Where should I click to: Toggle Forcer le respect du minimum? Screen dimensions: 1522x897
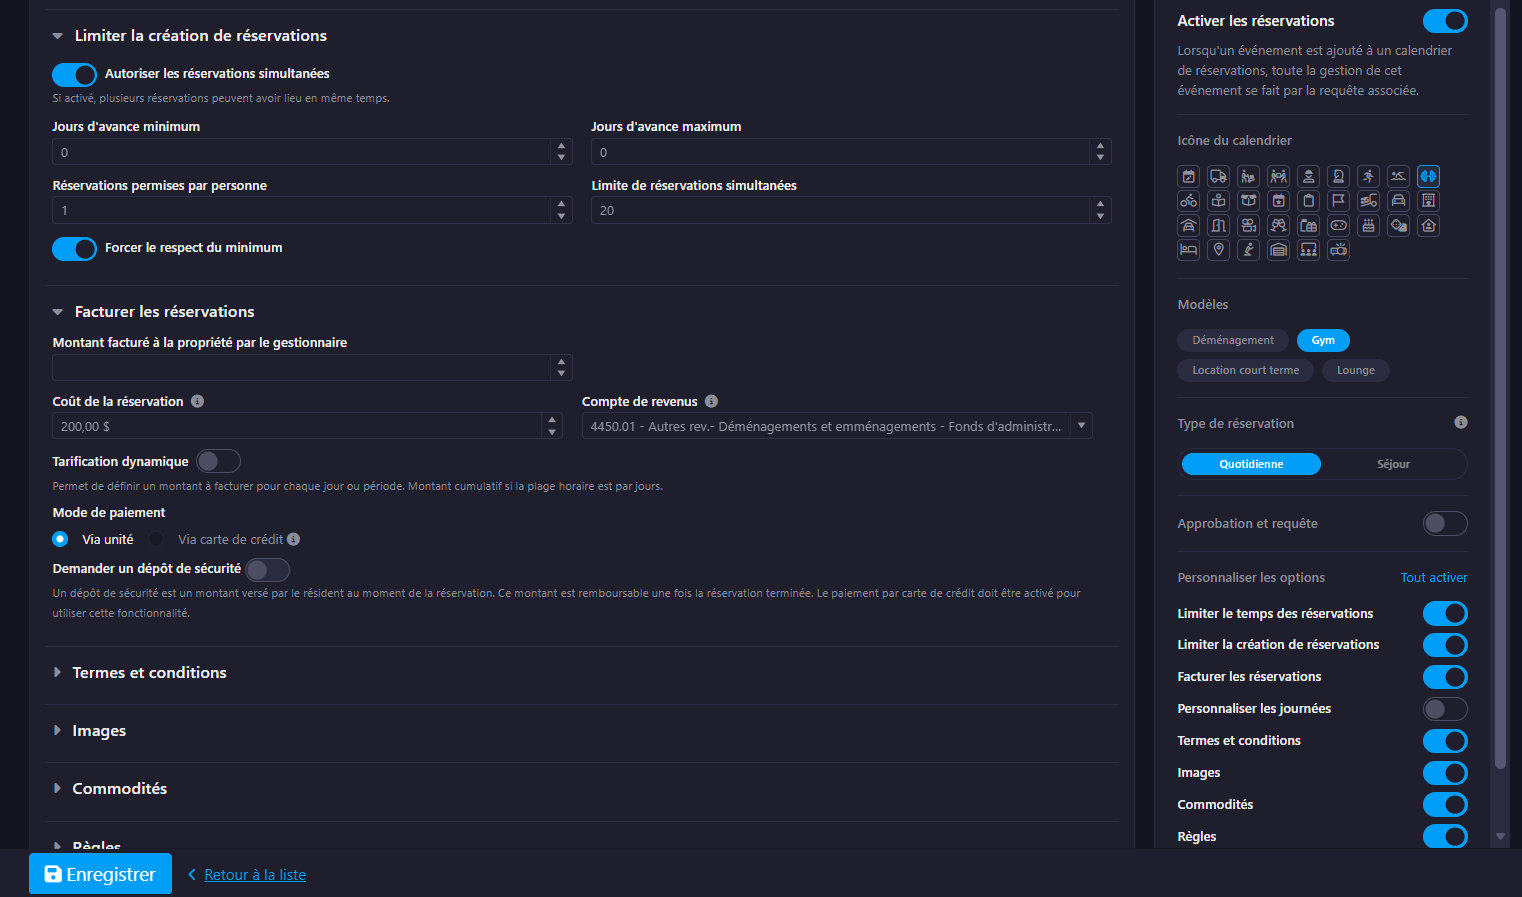pos(74,248)
